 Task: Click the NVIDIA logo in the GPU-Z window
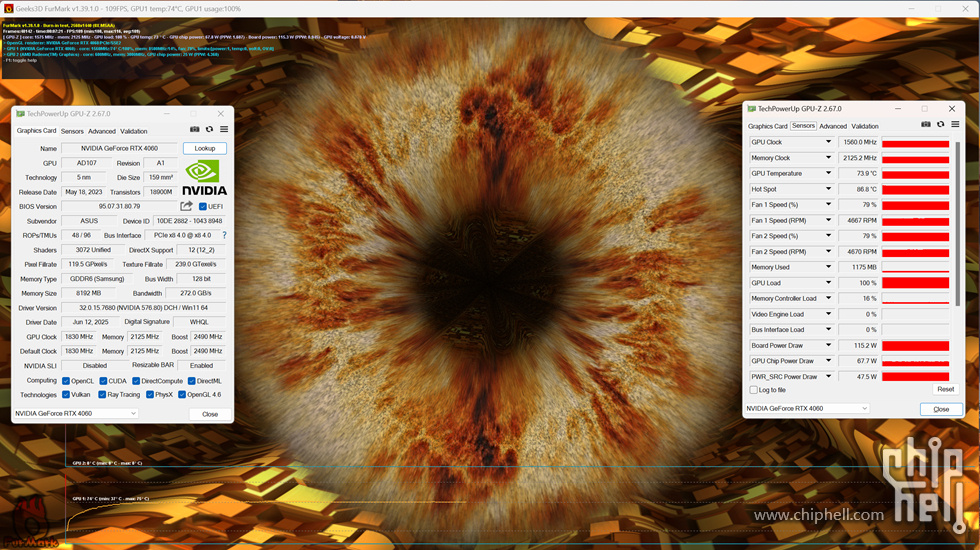click(x=204, y=178)
